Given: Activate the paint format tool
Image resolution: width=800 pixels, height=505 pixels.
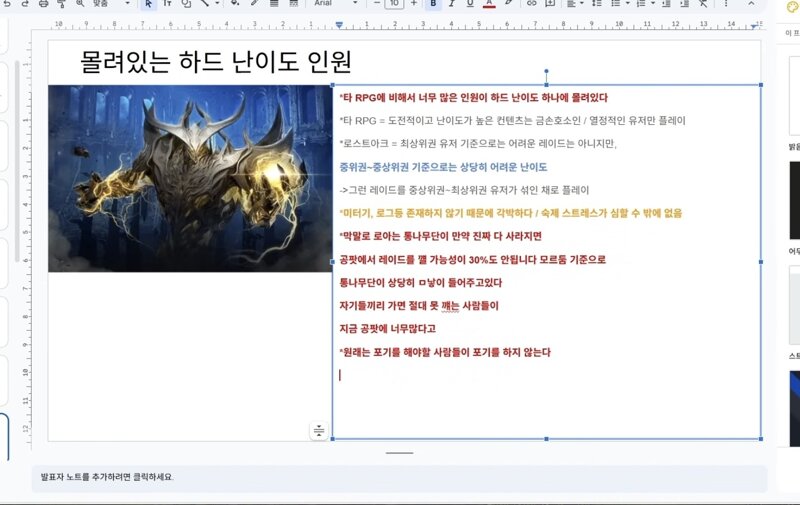Looking at the screenshot, I should pos(61,4).
